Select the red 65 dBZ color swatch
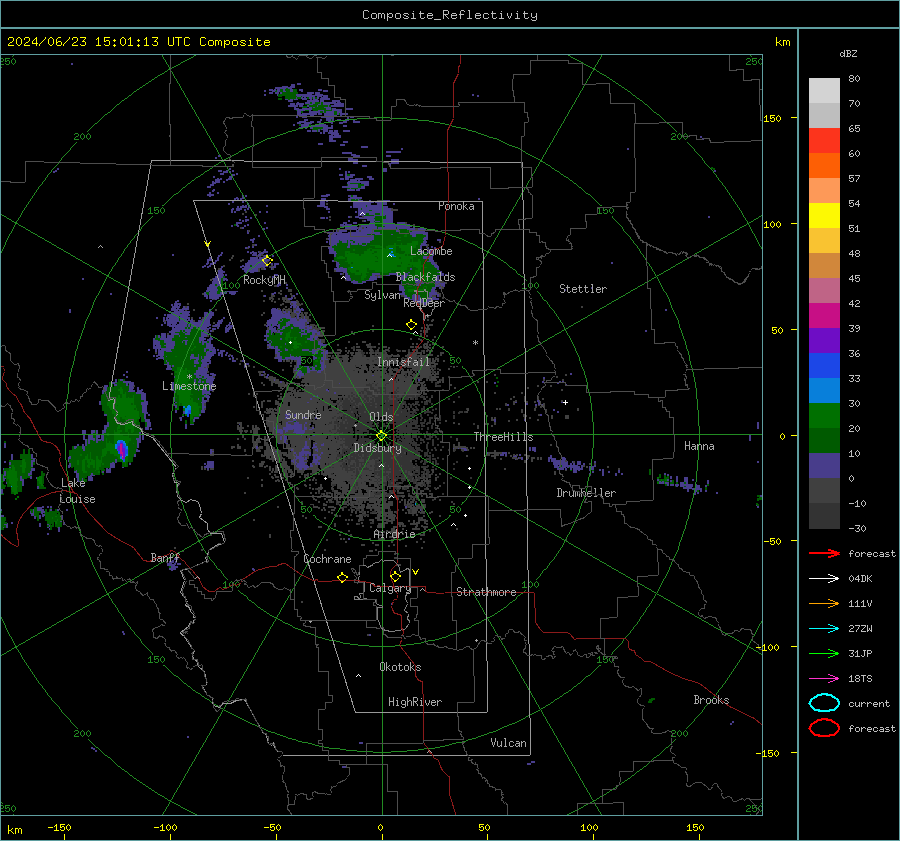This screenshot has width=900, height=841. click(824, 141)
